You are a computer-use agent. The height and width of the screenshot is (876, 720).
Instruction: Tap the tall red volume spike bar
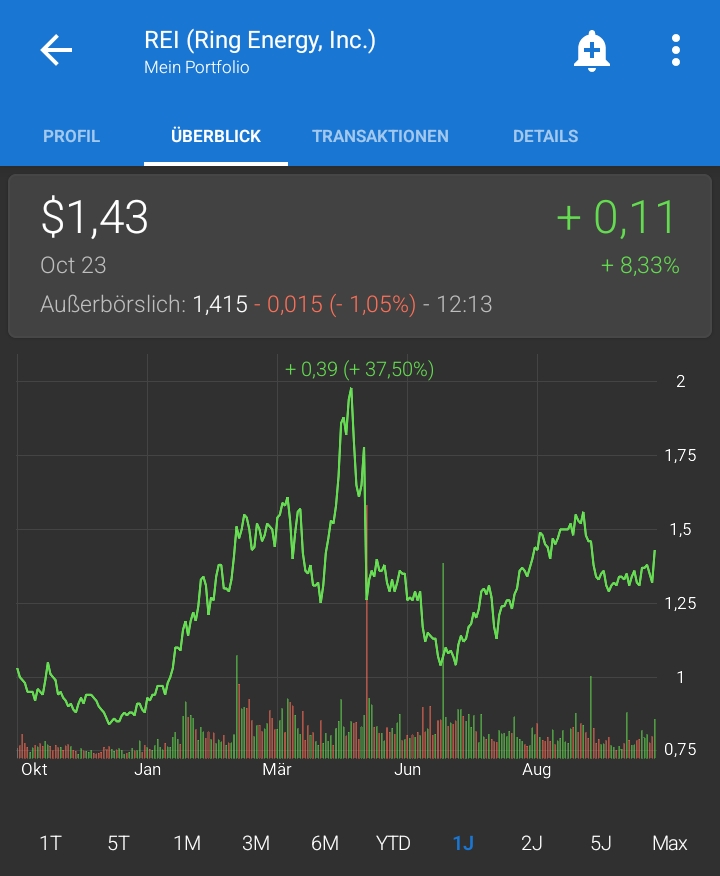coord(367,631)
